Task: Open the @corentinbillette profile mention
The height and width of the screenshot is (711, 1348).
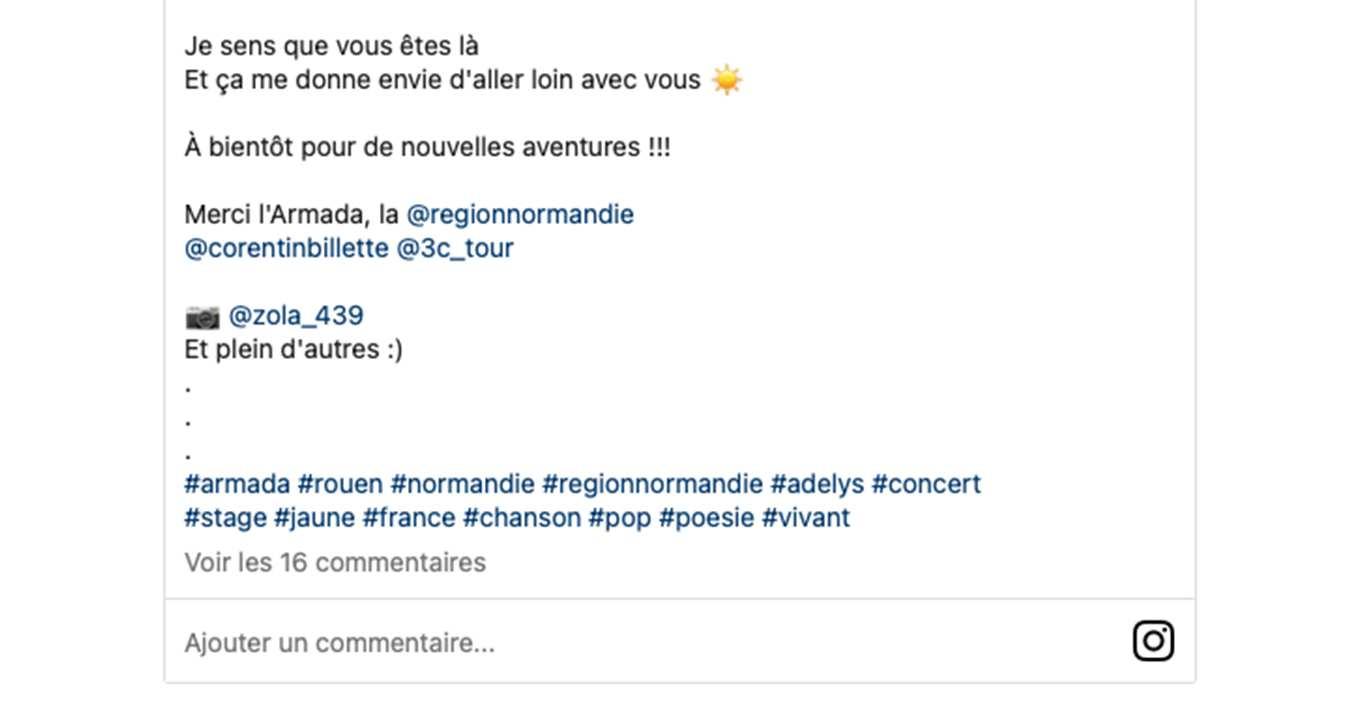Action: pyautogui.click(x=286, y=248)
